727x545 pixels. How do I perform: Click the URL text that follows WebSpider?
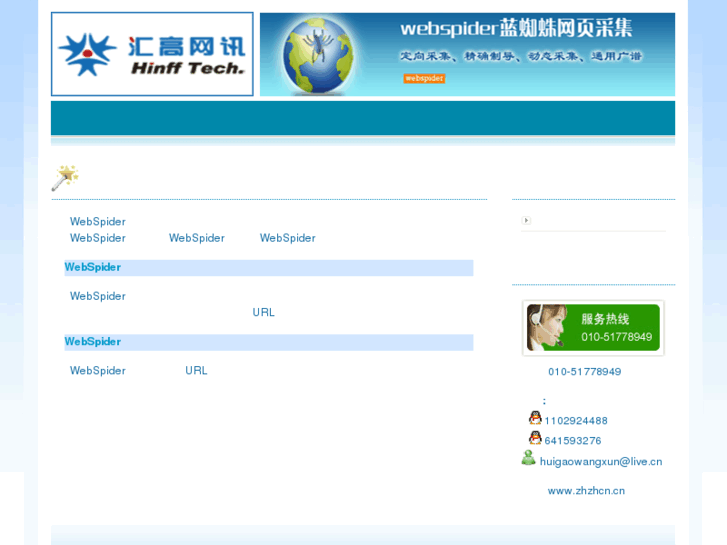pyautogui.click(x=196, y=371)
